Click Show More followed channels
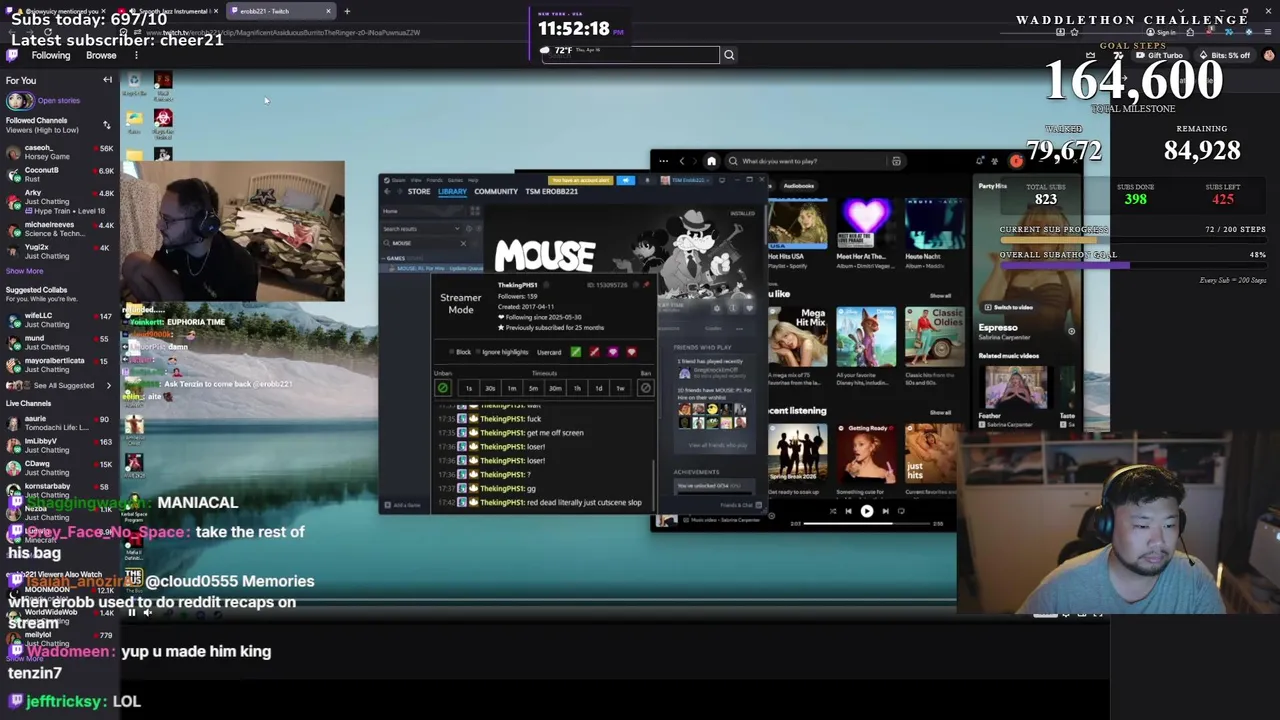This screenshot has width=1280, height=720. pos(24,271)
